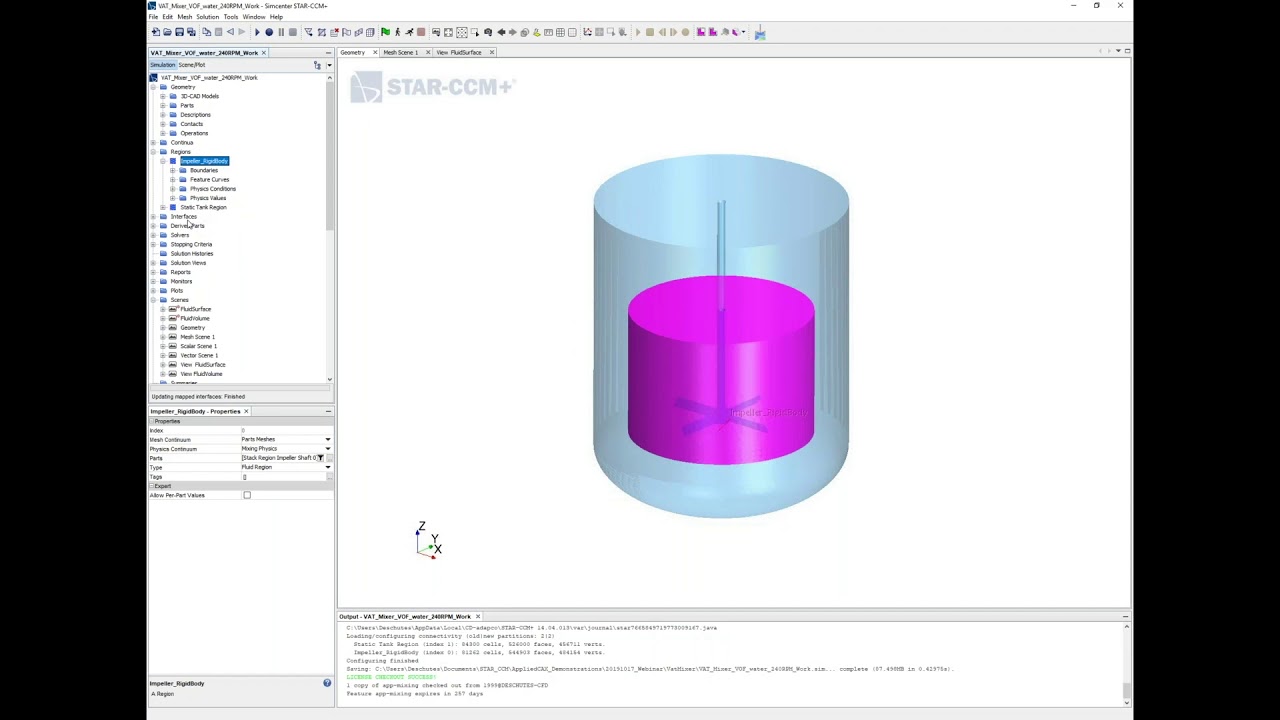This screenshot has height=720, width=1280.
Task: Click the green flag Initialize Solution icon
Action: point(385,32)
